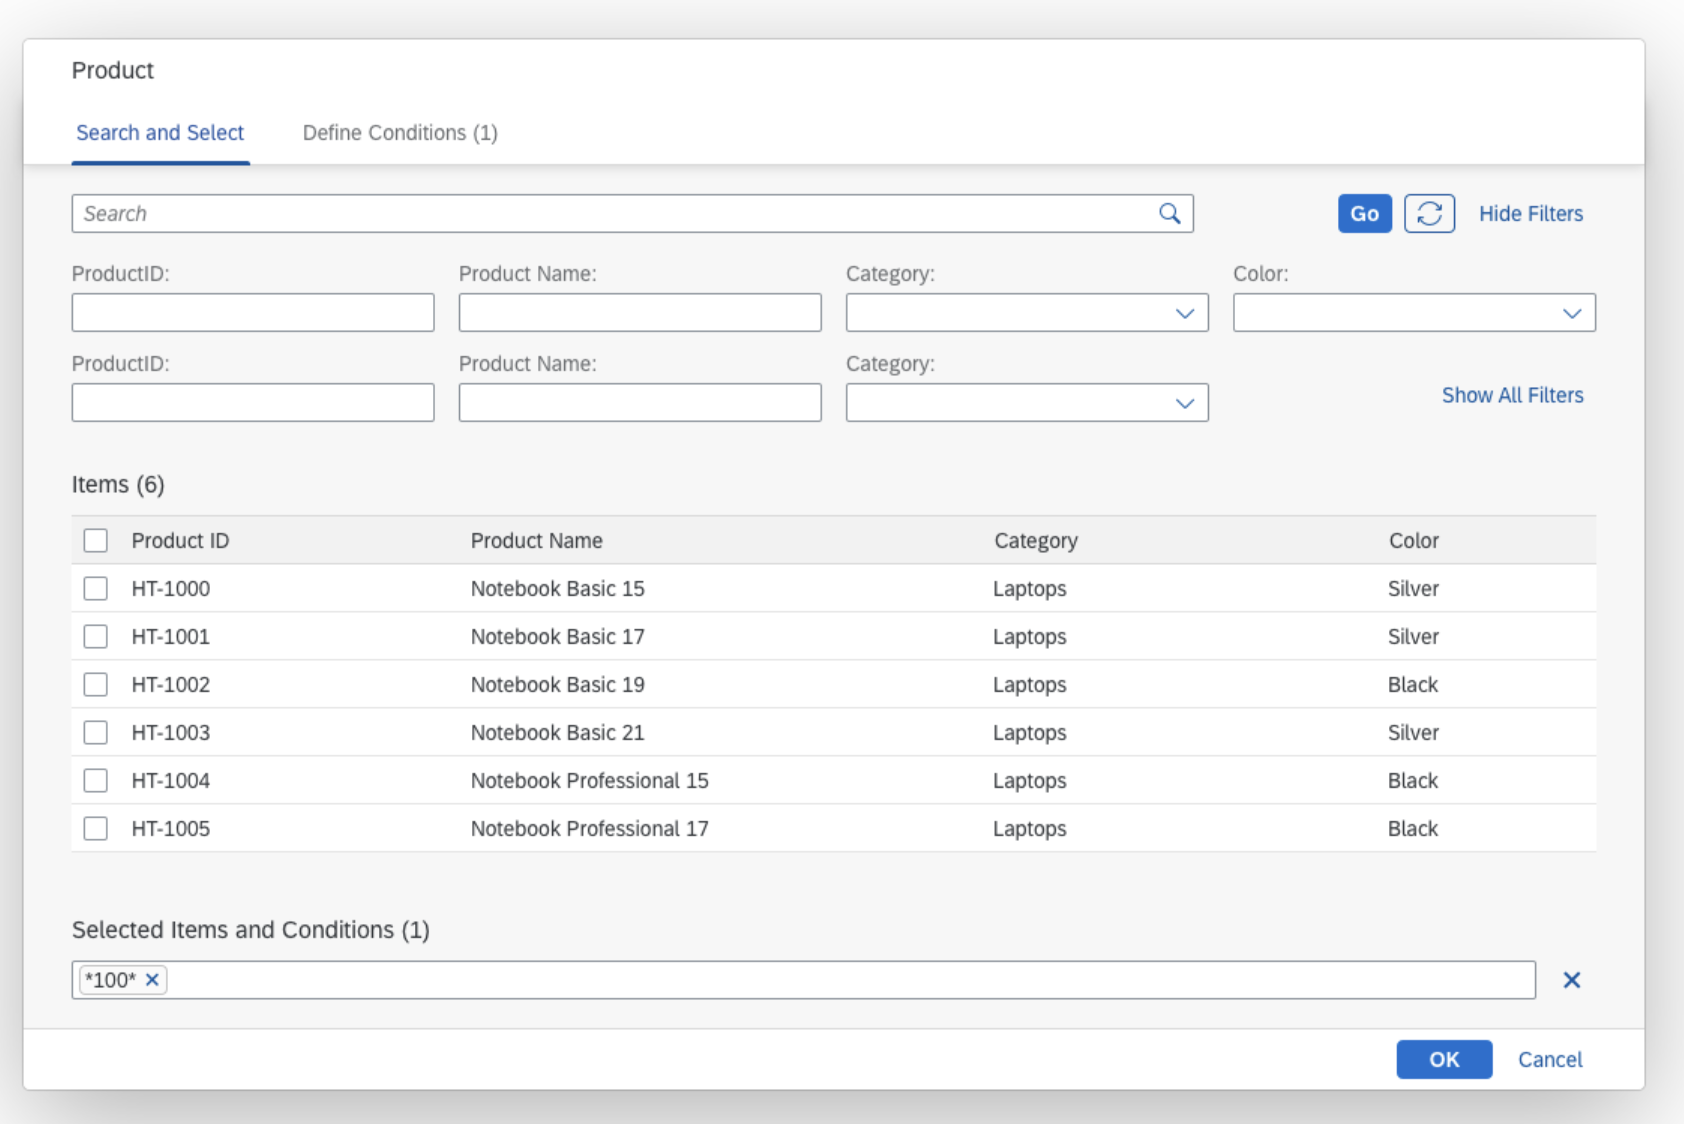Click the search magnifier icon

(x=1169, y=213)
